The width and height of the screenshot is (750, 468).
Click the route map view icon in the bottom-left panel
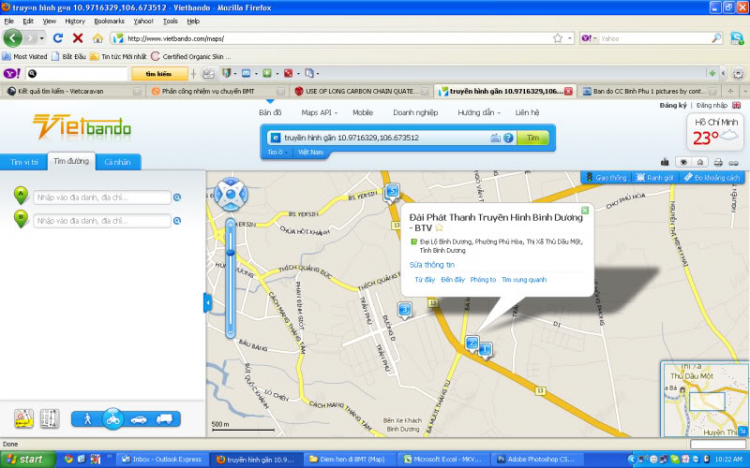pyautogui.click(x=24, y=419)
